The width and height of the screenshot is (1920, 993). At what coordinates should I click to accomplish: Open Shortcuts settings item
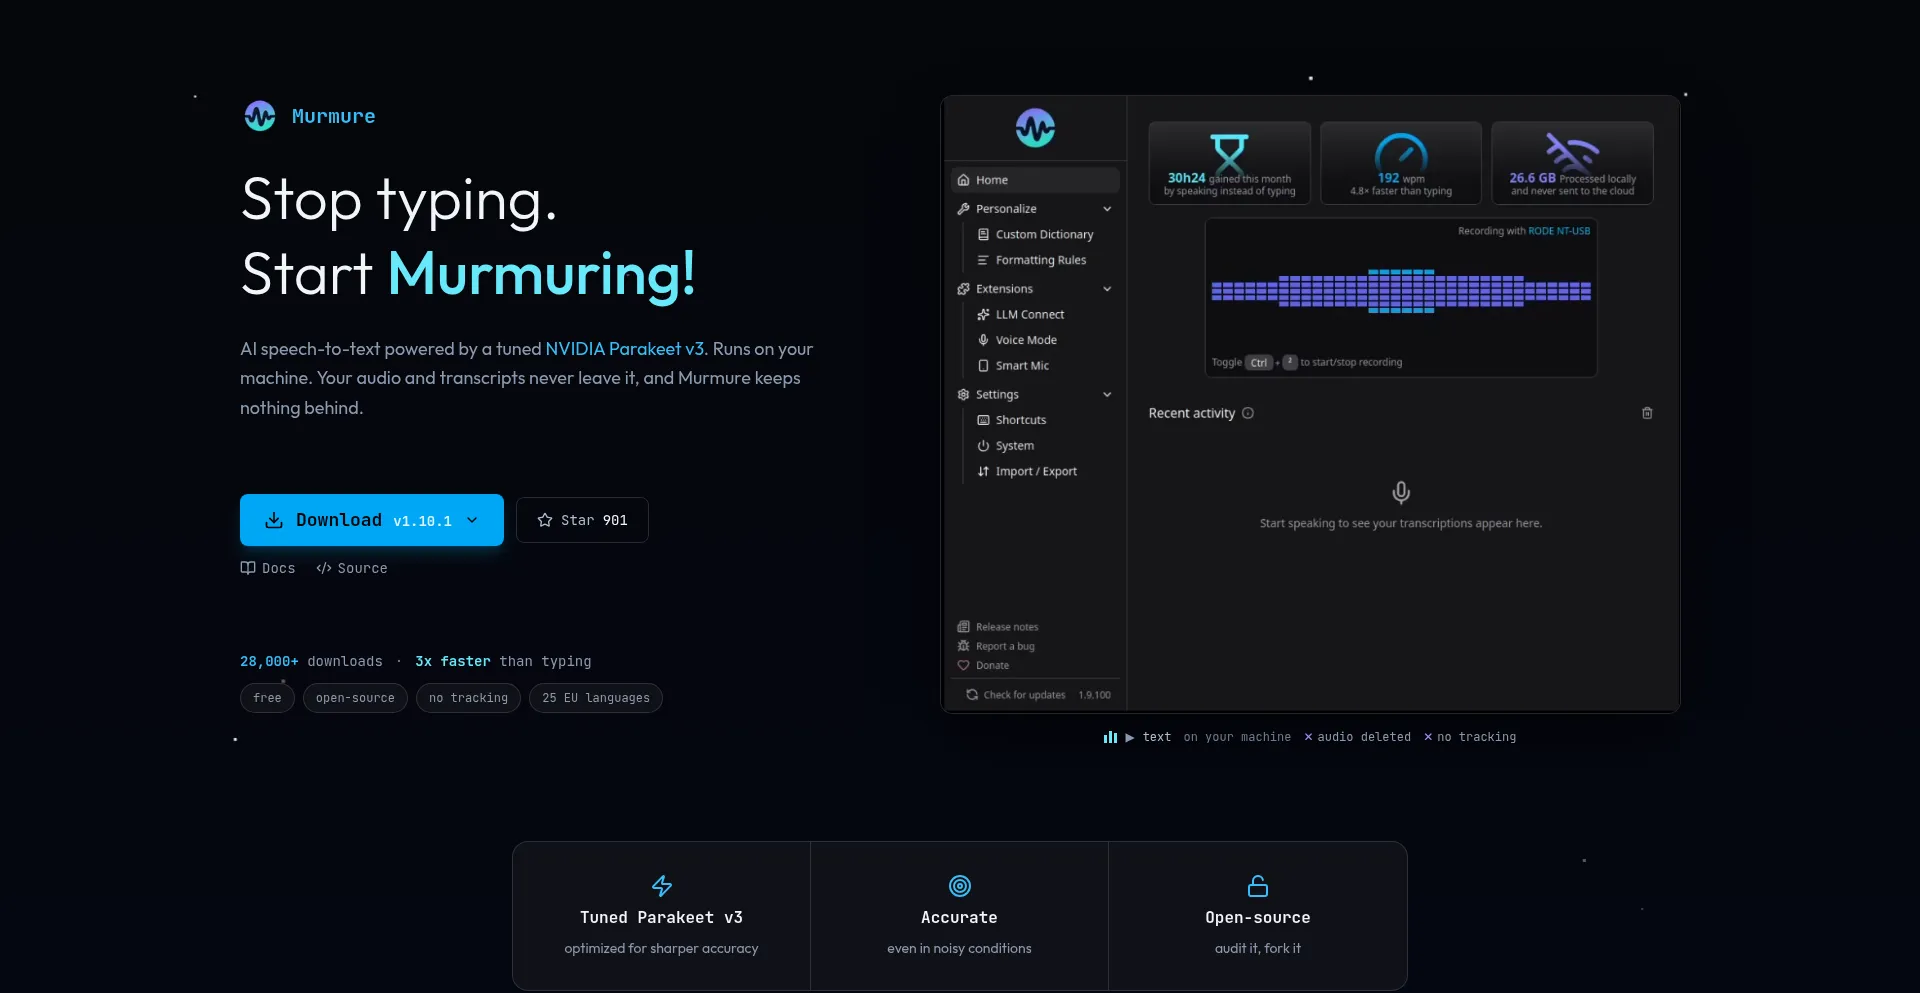pyautogui.click(x=1021, y=420)
